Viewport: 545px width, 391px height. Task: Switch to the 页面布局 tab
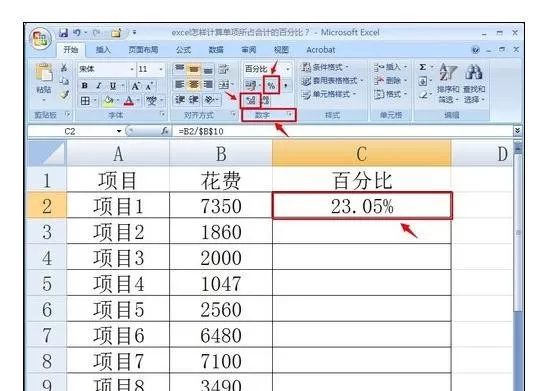[143, 50]
